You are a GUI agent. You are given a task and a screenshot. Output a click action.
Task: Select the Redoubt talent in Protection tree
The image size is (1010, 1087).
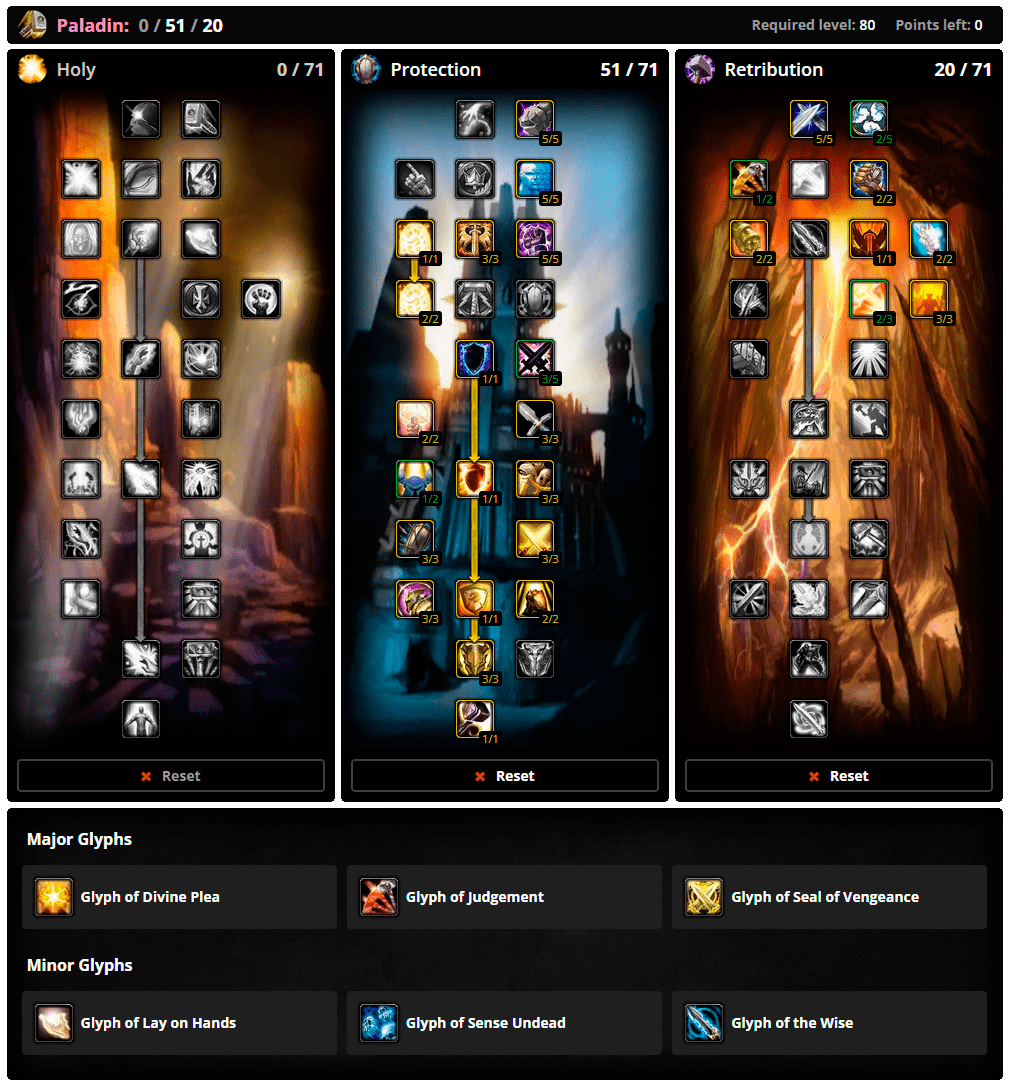point(415,539)
